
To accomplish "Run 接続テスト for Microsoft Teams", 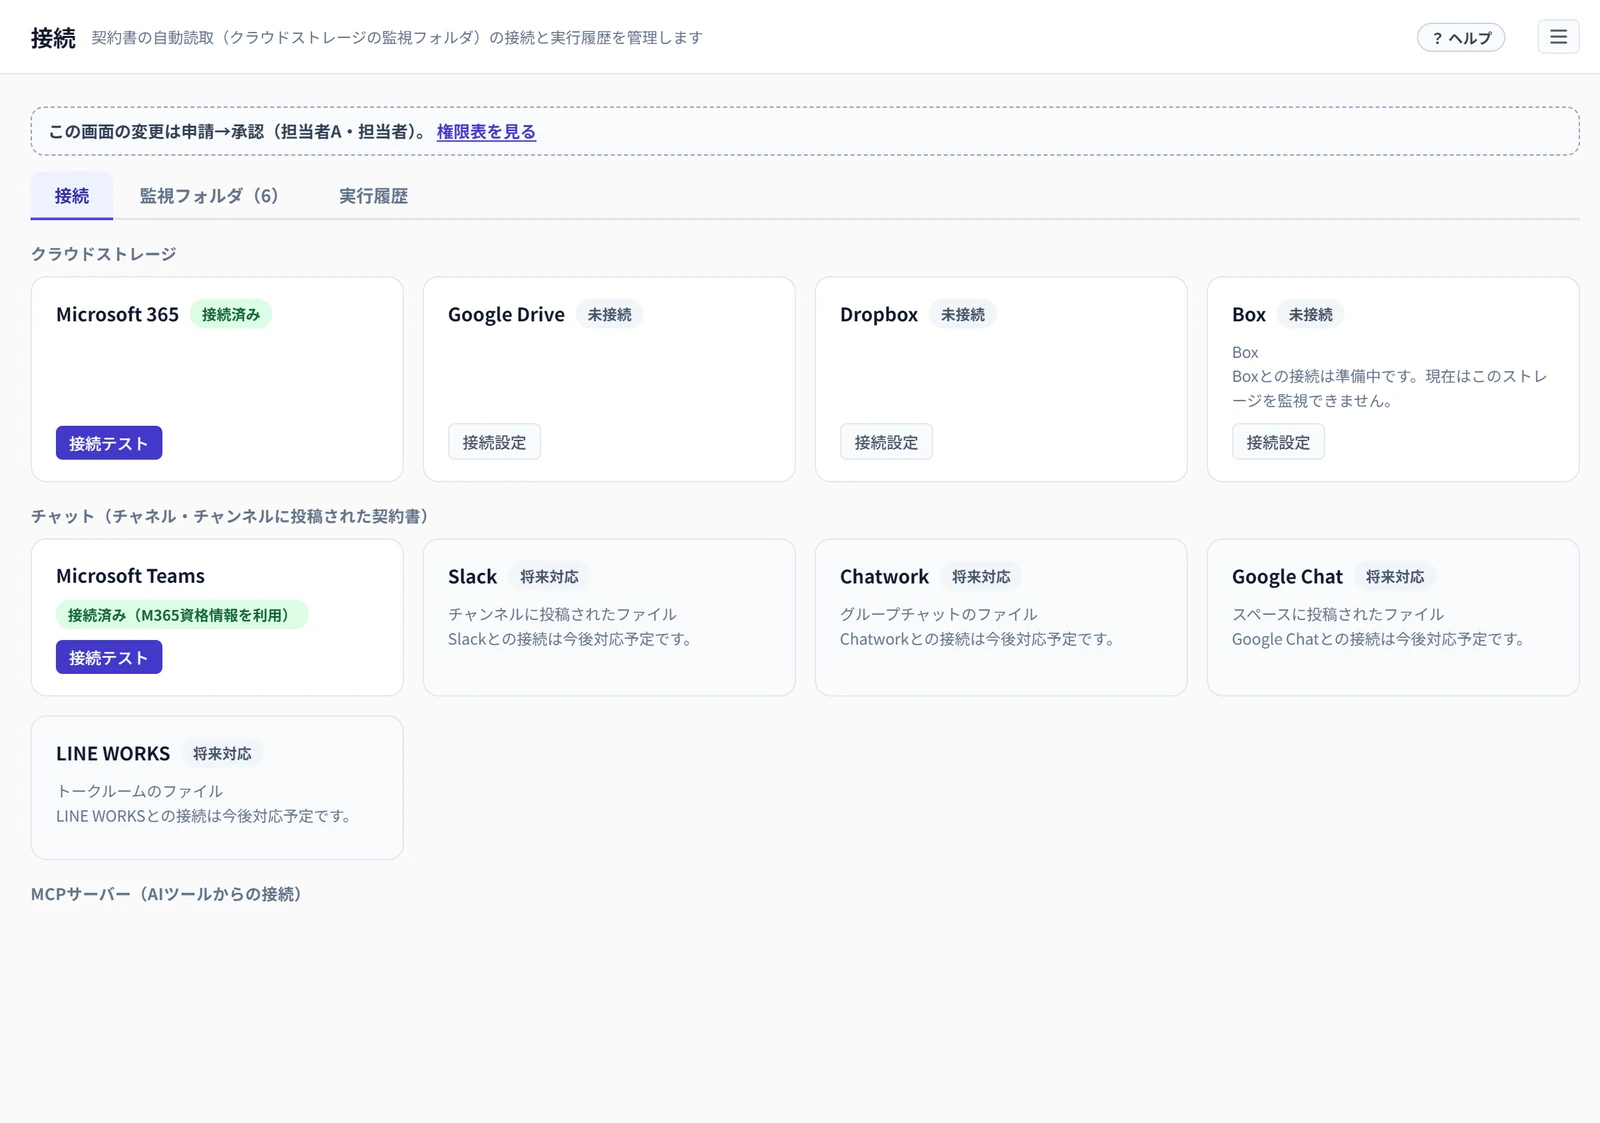I will point(109,657).
